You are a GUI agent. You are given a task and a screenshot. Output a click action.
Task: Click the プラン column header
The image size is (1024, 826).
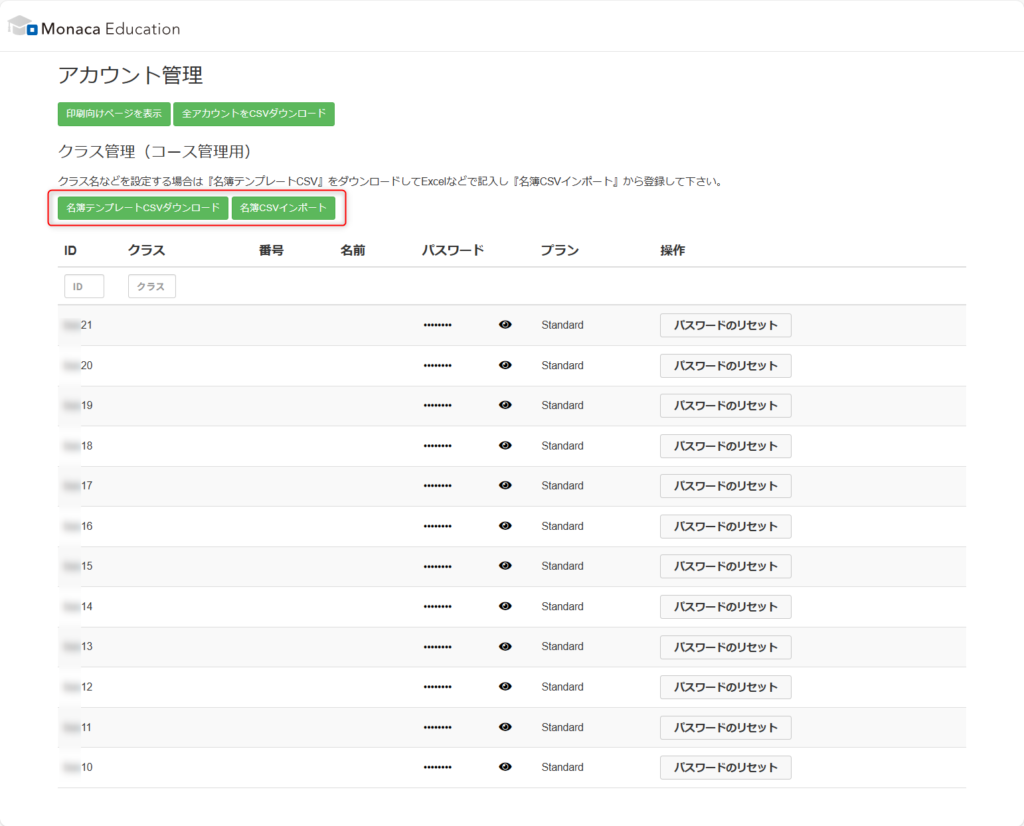click(560, 250)
